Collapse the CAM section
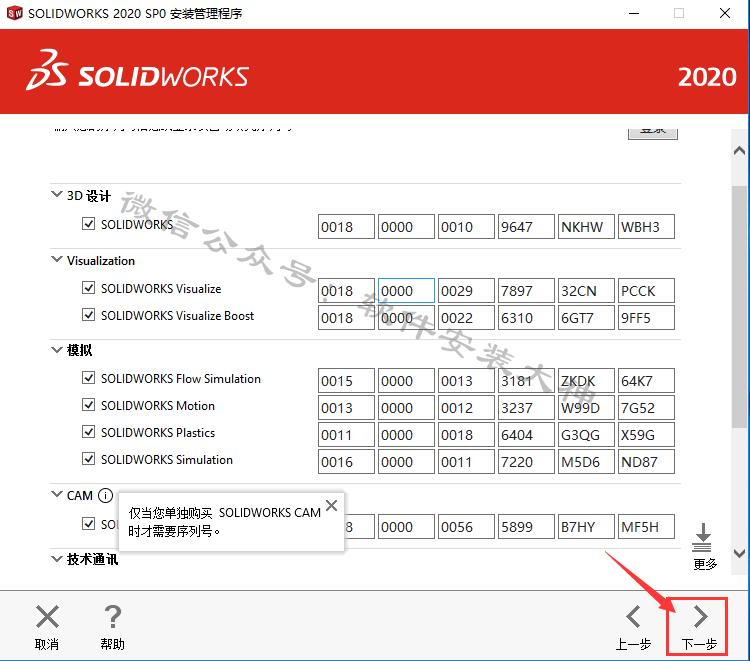This screenshot has height=661, width=750. click(x=57, y=494)
